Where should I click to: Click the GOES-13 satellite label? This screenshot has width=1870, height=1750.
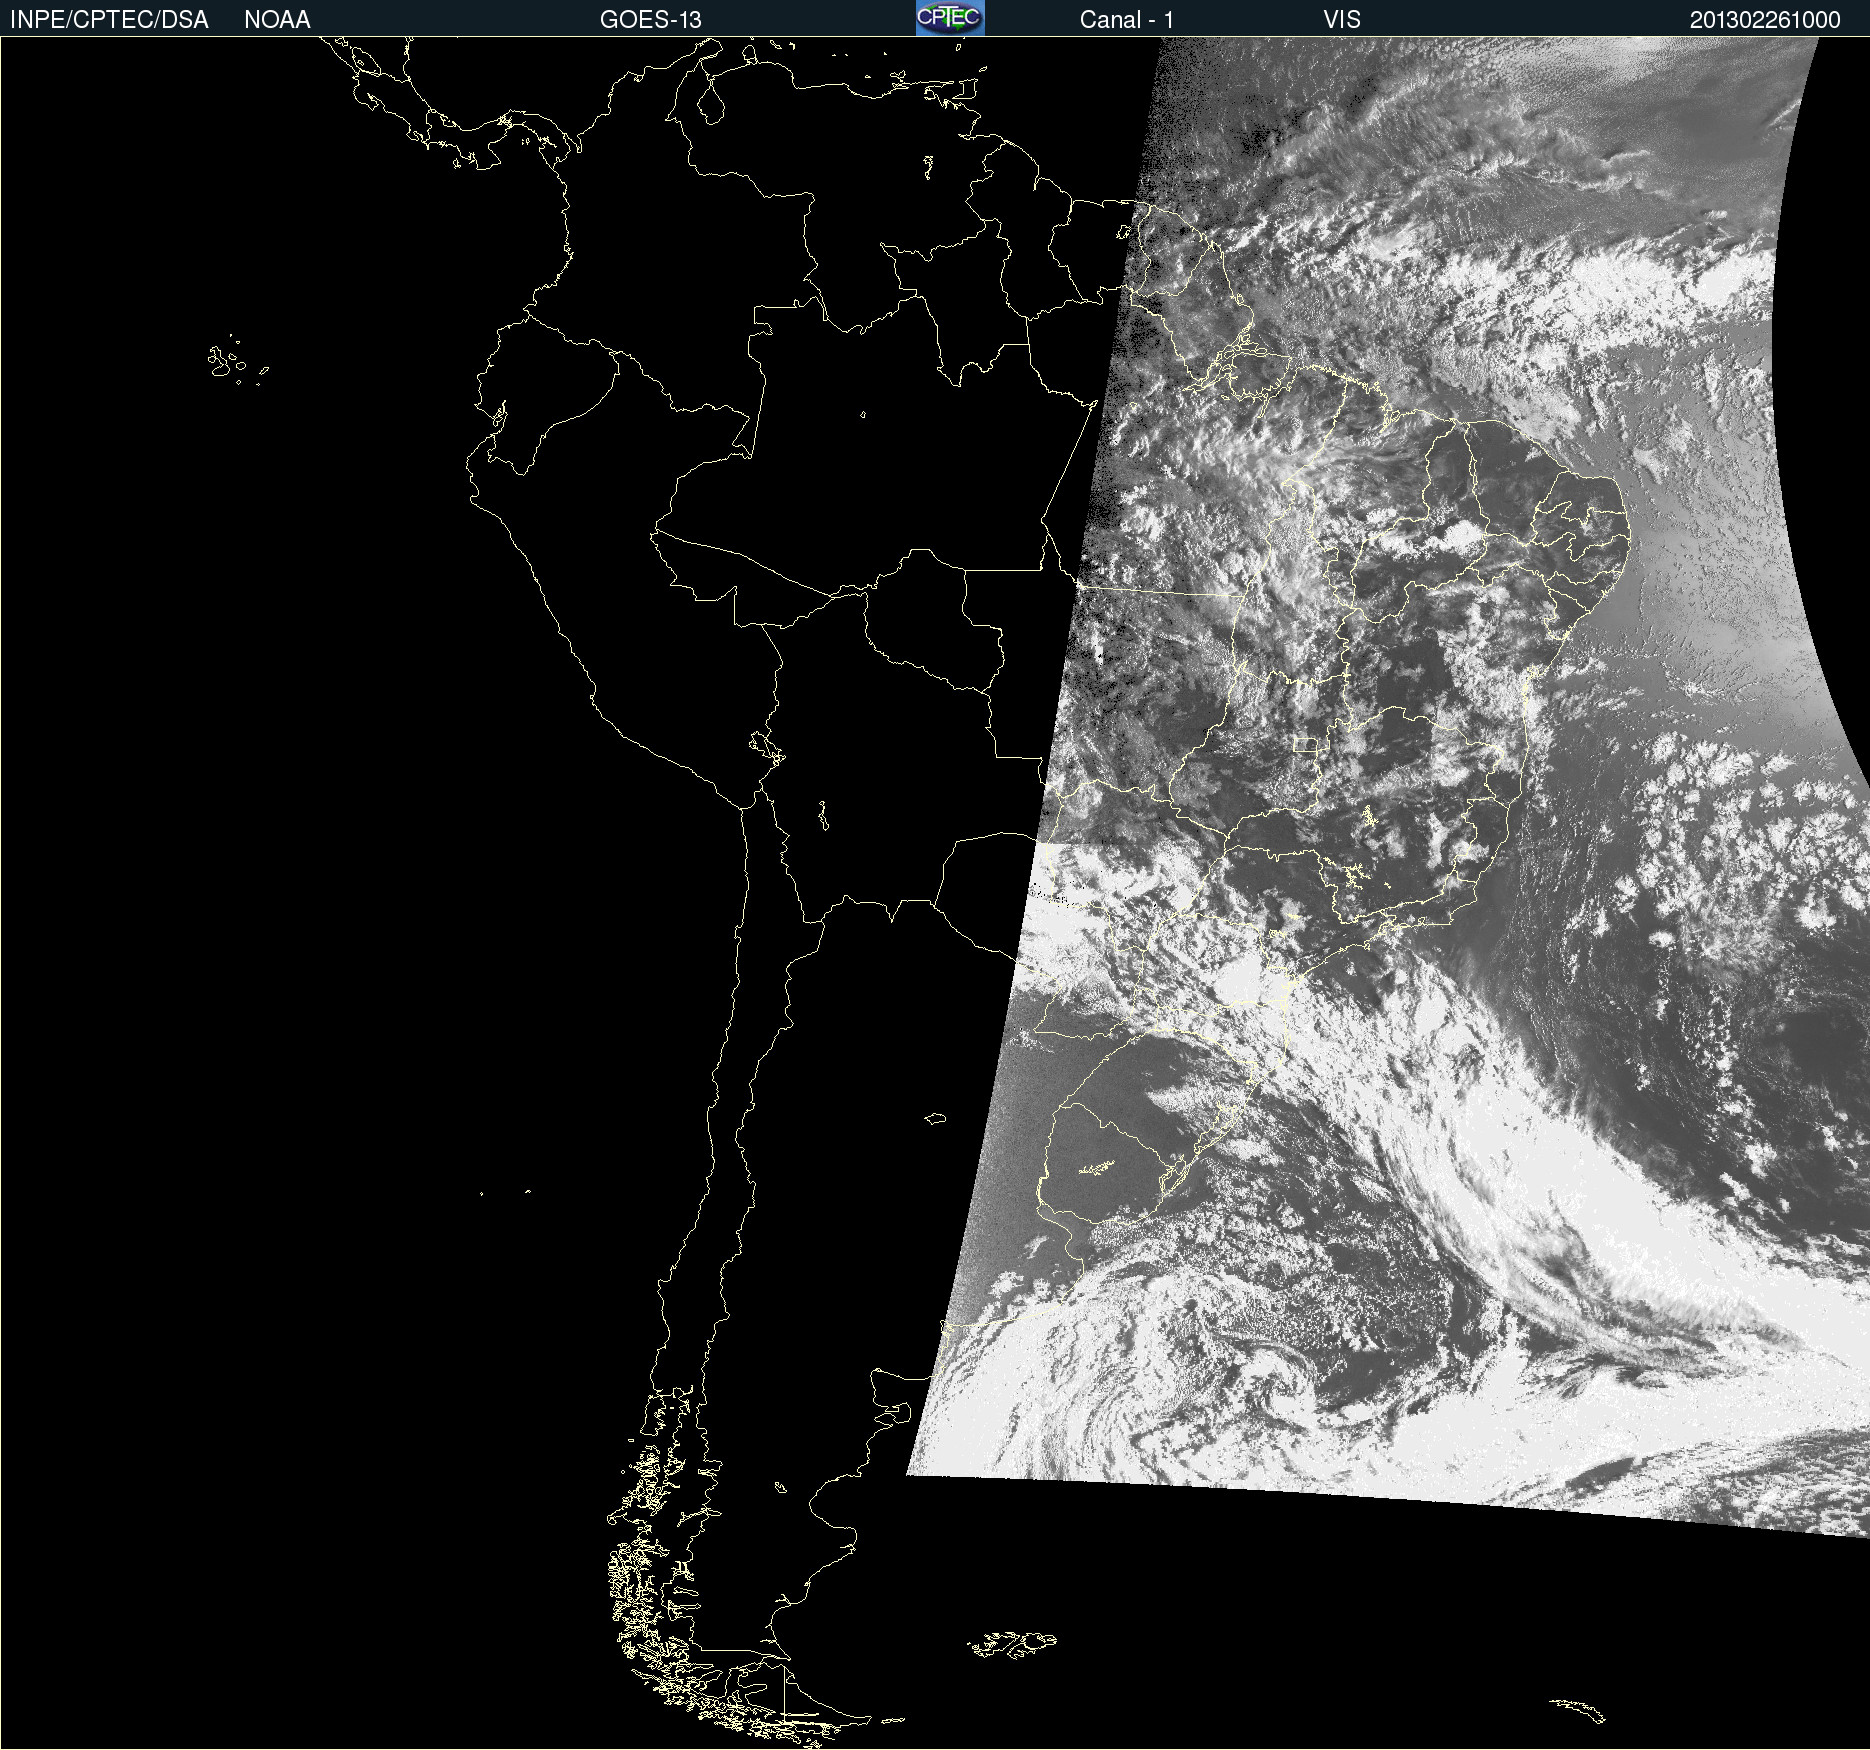click(651, 20)
